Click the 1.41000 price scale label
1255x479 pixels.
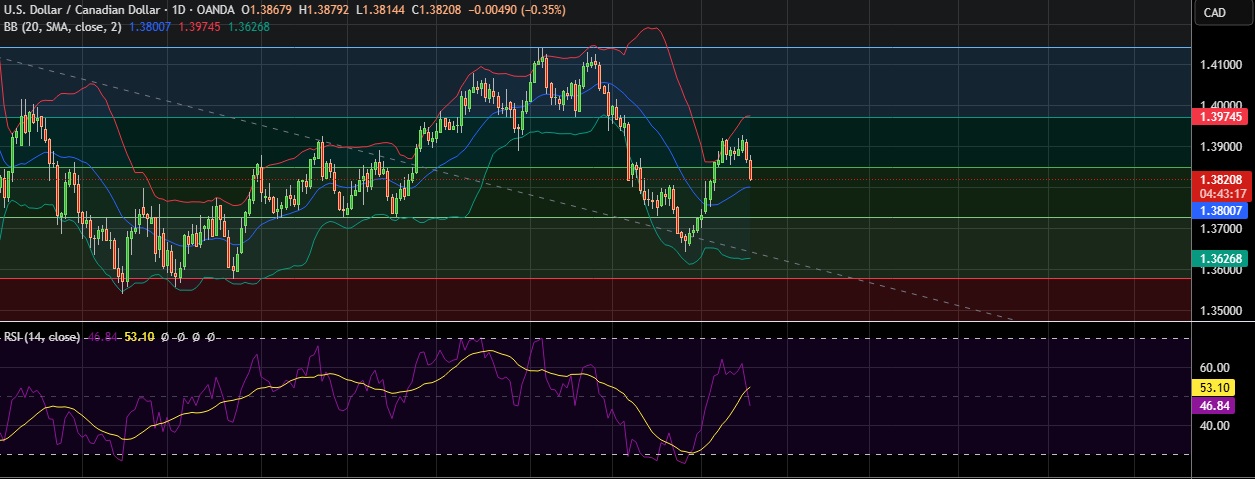1219,65
